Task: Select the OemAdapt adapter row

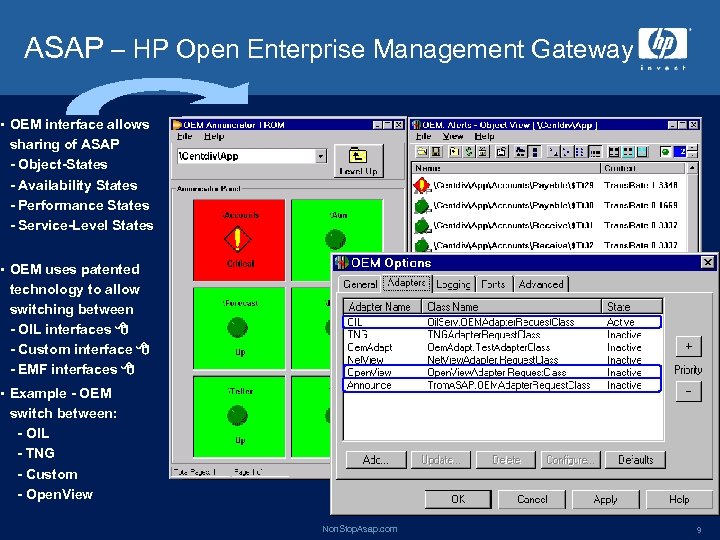Action: pyautogui.click(x=502, y=347)
